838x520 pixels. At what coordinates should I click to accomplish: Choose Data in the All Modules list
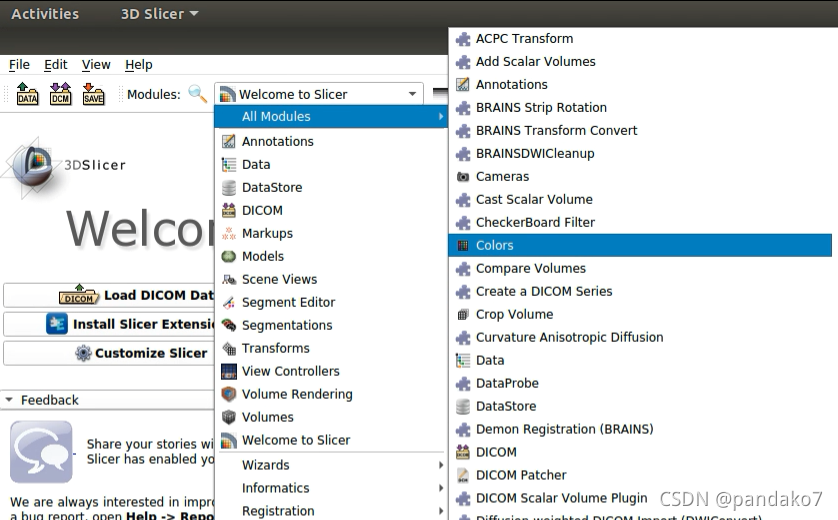tap(640, 360)
